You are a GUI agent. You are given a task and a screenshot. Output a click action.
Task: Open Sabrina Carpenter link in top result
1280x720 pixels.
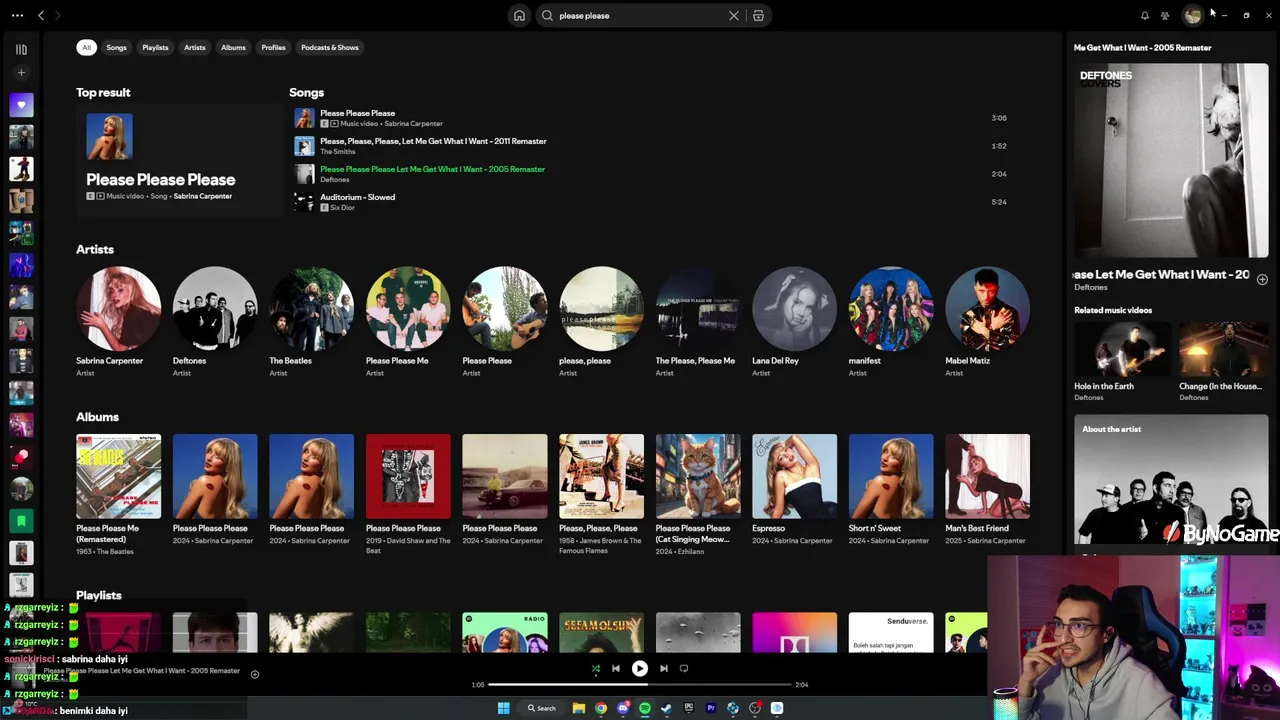pos(203,197)
